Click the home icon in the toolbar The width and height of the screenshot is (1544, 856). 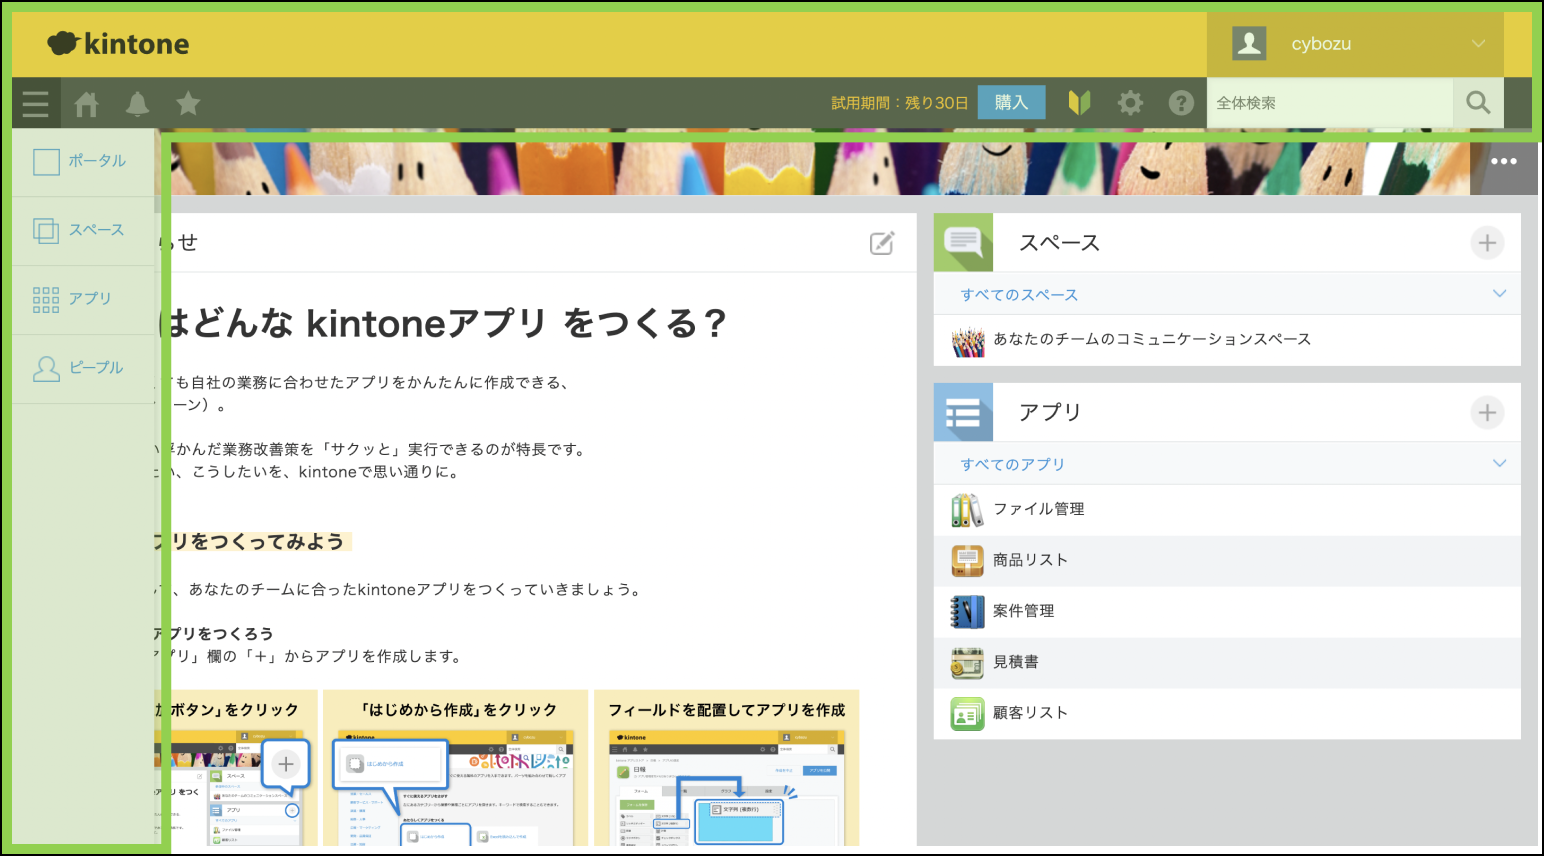86,102
